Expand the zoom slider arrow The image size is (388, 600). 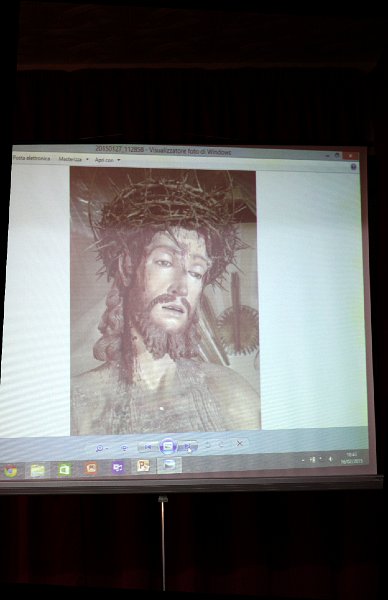coord(107,448)
